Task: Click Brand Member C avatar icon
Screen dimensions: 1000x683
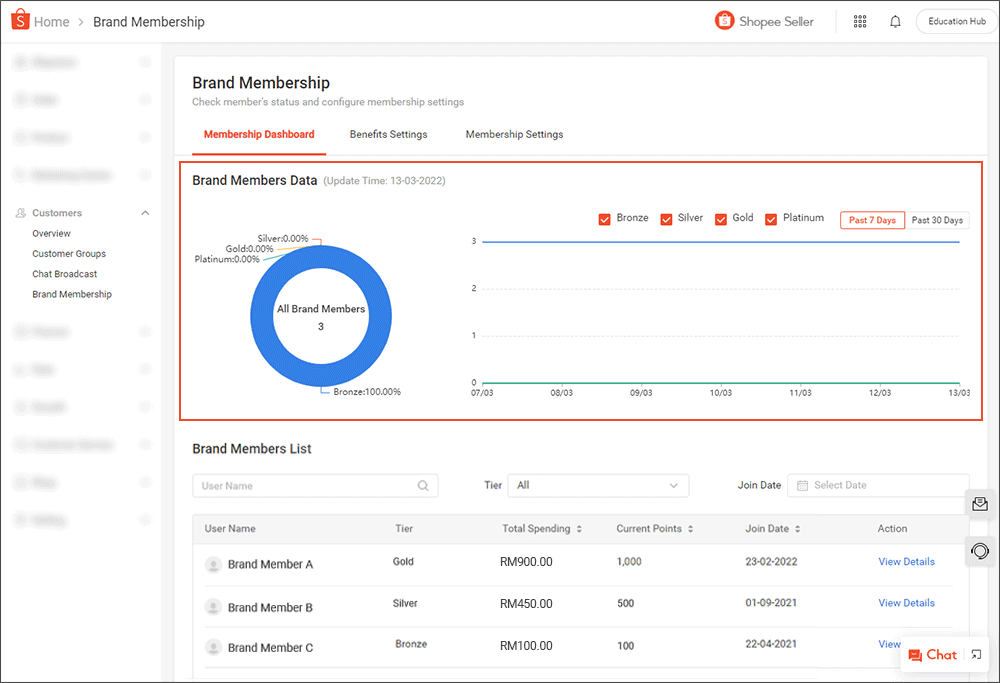Action: pyautogui.click(x=213, y=647)
